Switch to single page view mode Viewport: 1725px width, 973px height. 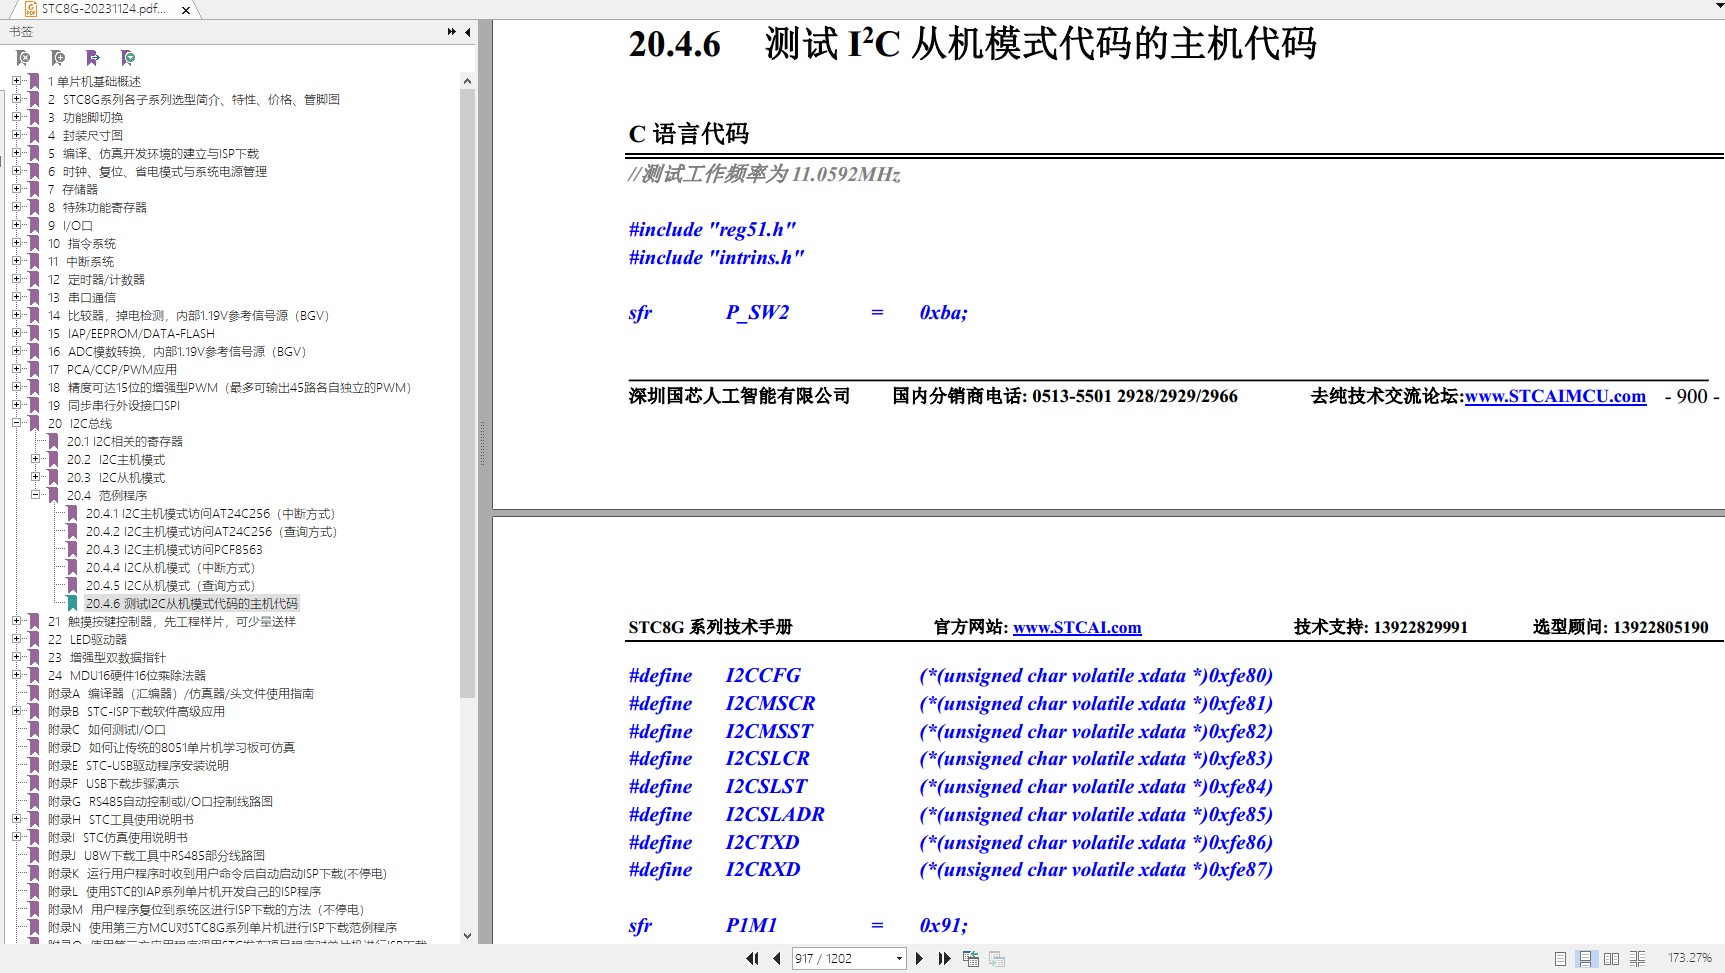point(1560,958)
